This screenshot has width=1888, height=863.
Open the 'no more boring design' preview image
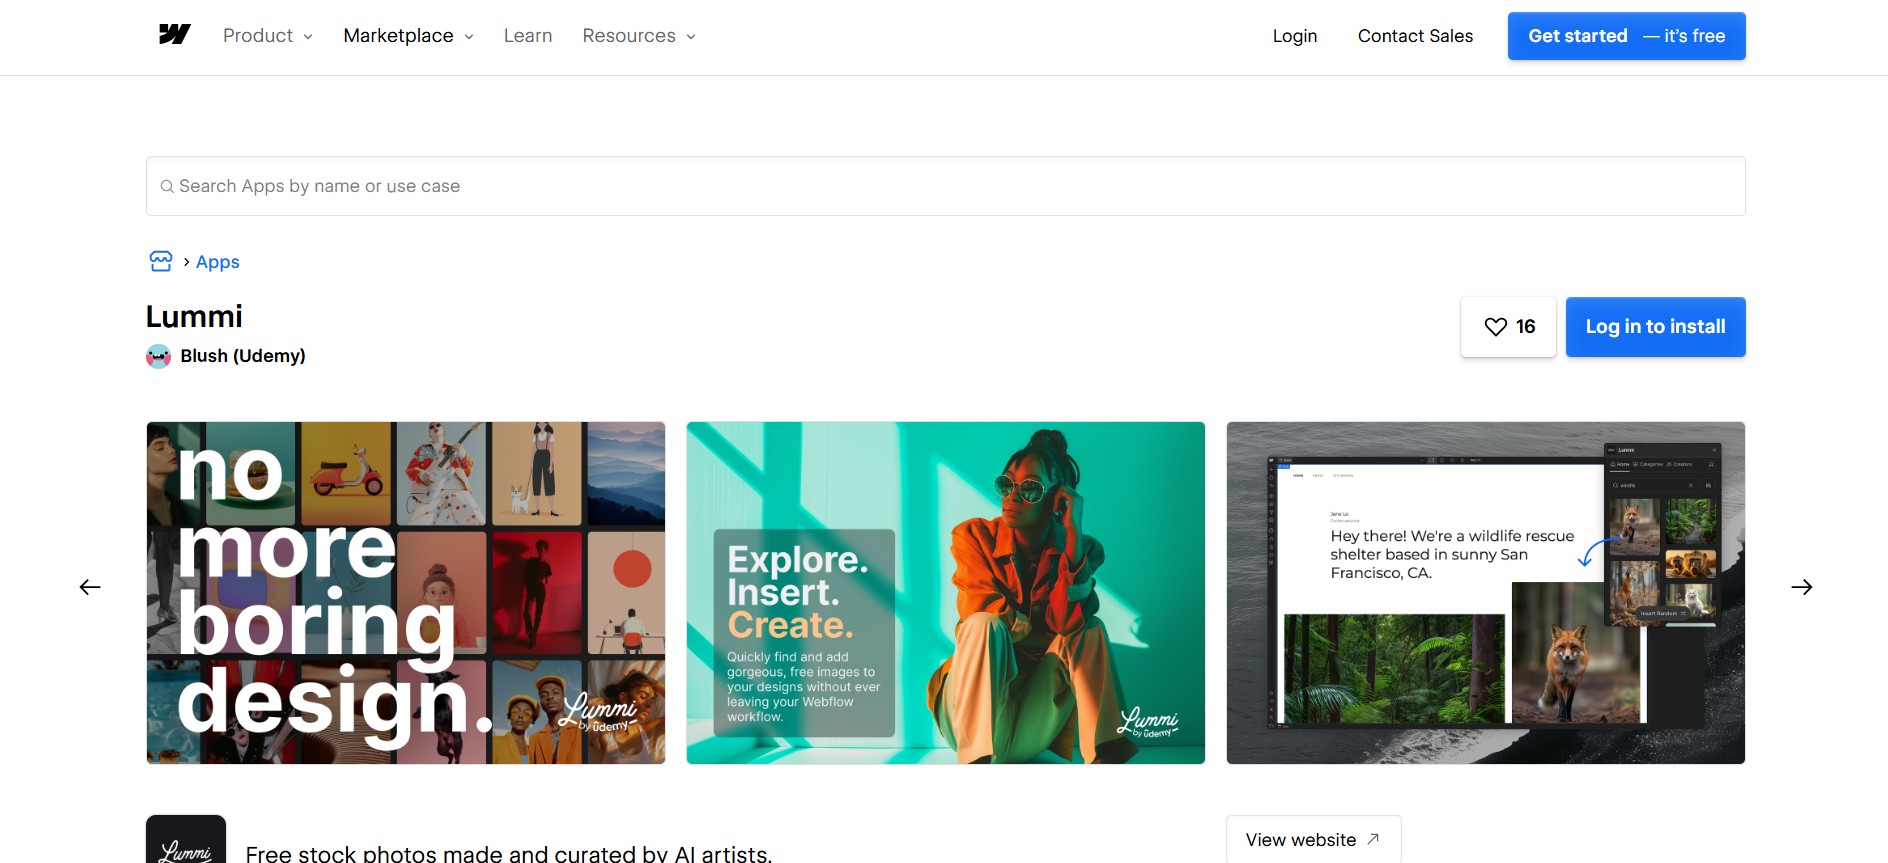(406, 593)
